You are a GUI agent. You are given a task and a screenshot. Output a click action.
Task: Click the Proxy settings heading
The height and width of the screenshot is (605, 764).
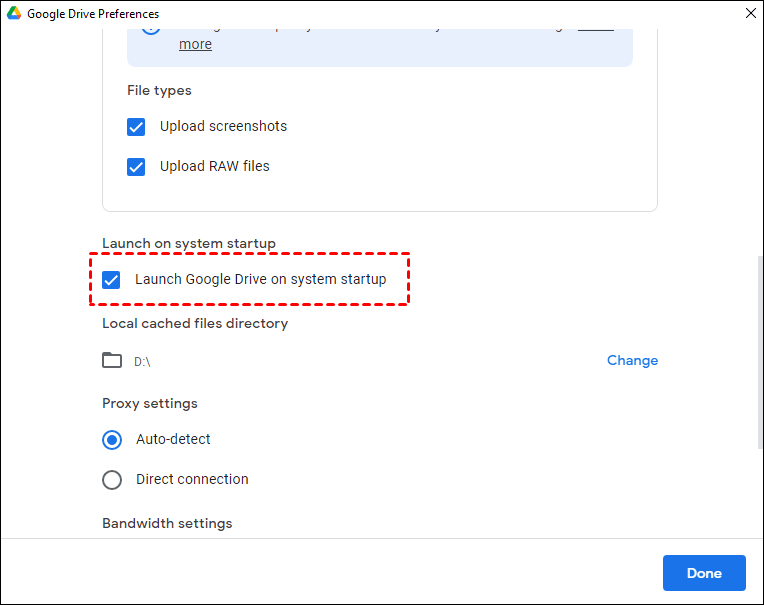(x=150, y=403)
